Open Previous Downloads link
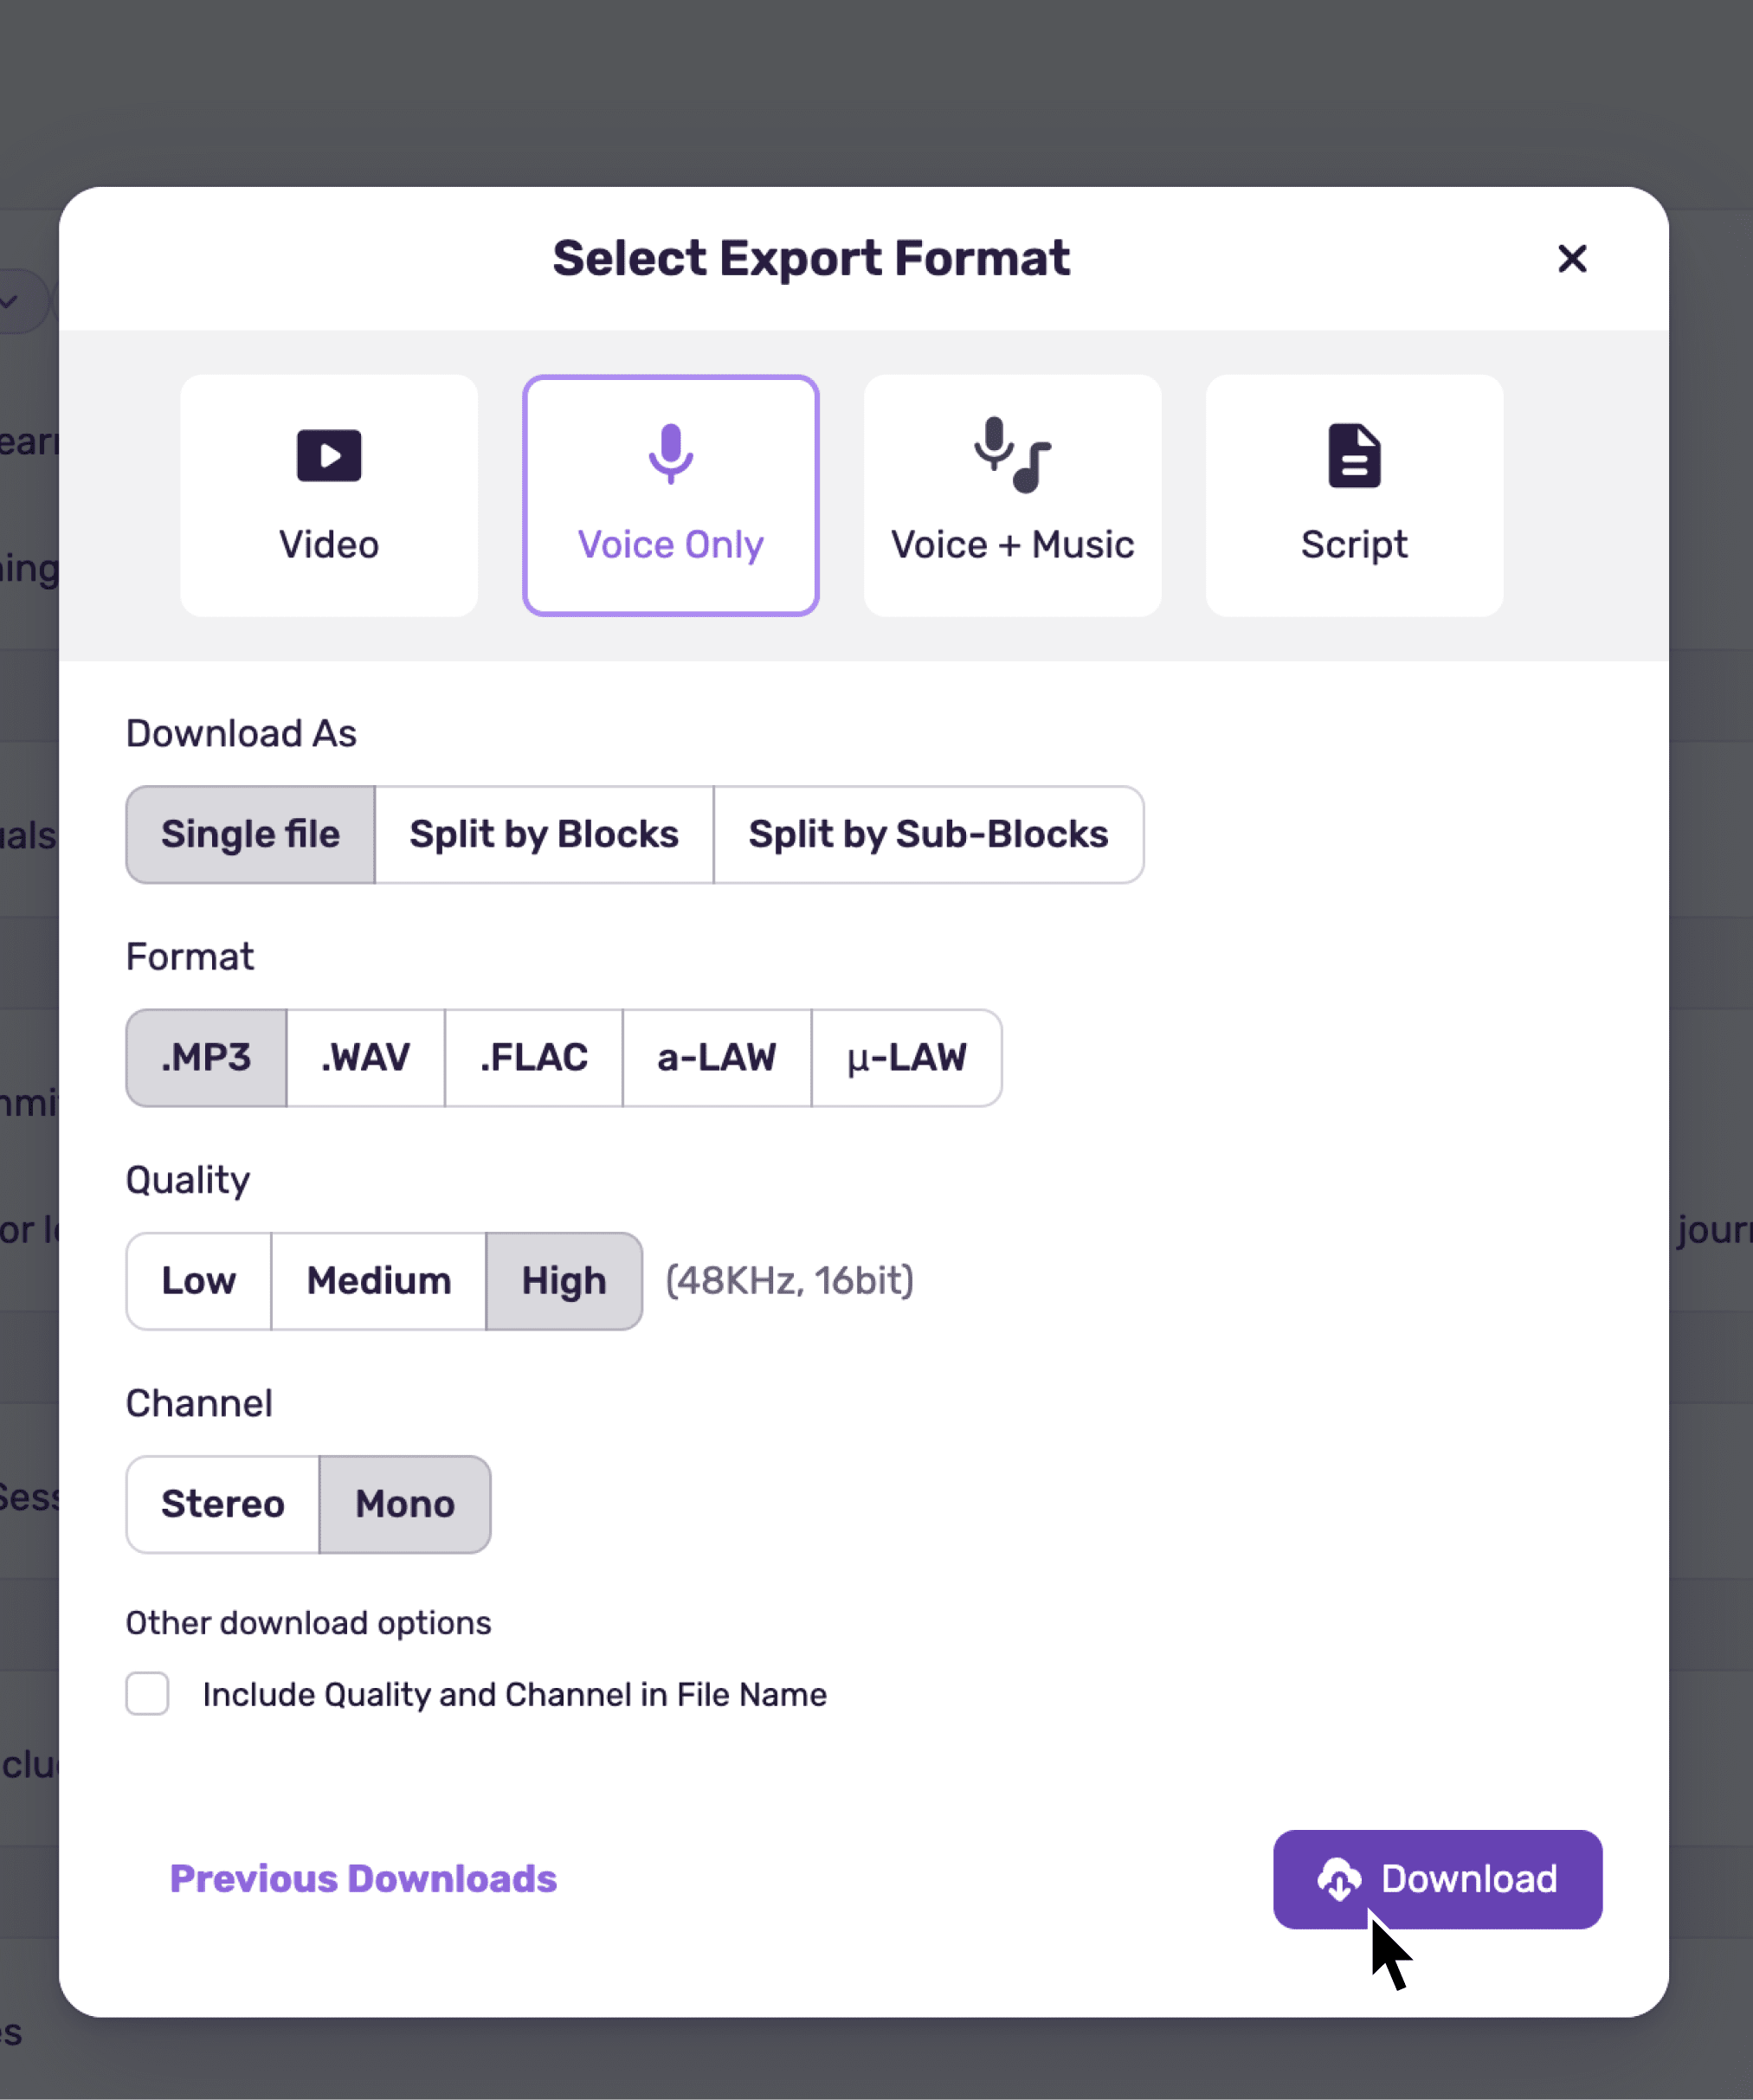The image size is (1753, 2100). pos(363,1880)
